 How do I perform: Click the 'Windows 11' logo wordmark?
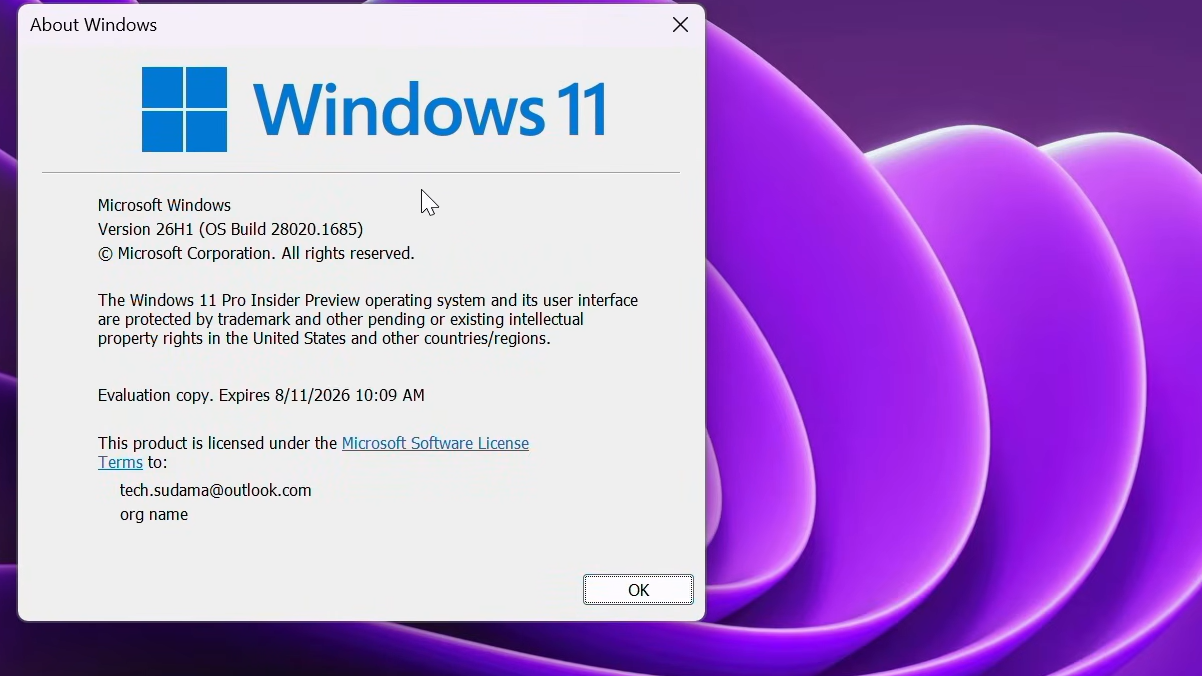click(x=431, y=109)
